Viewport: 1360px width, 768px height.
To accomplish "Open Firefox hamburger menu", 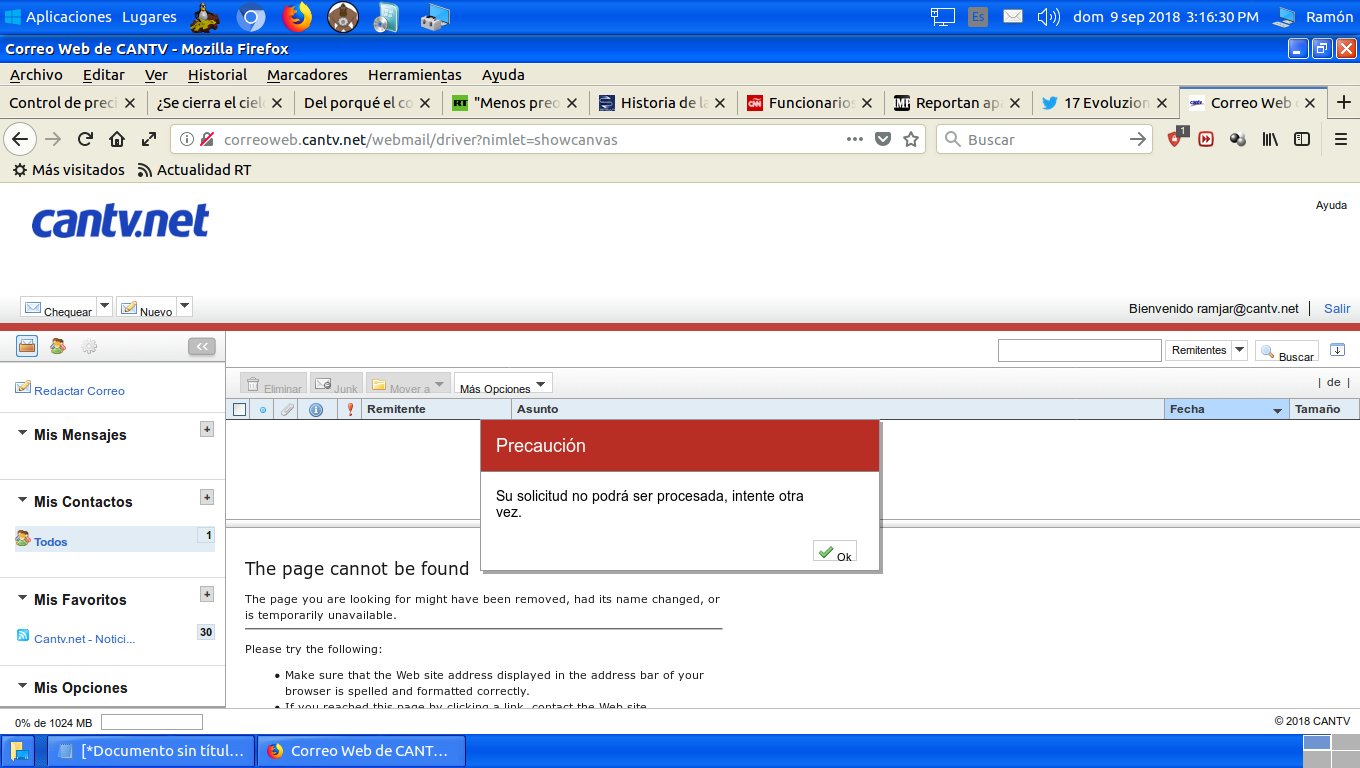I will point(1341,139).
